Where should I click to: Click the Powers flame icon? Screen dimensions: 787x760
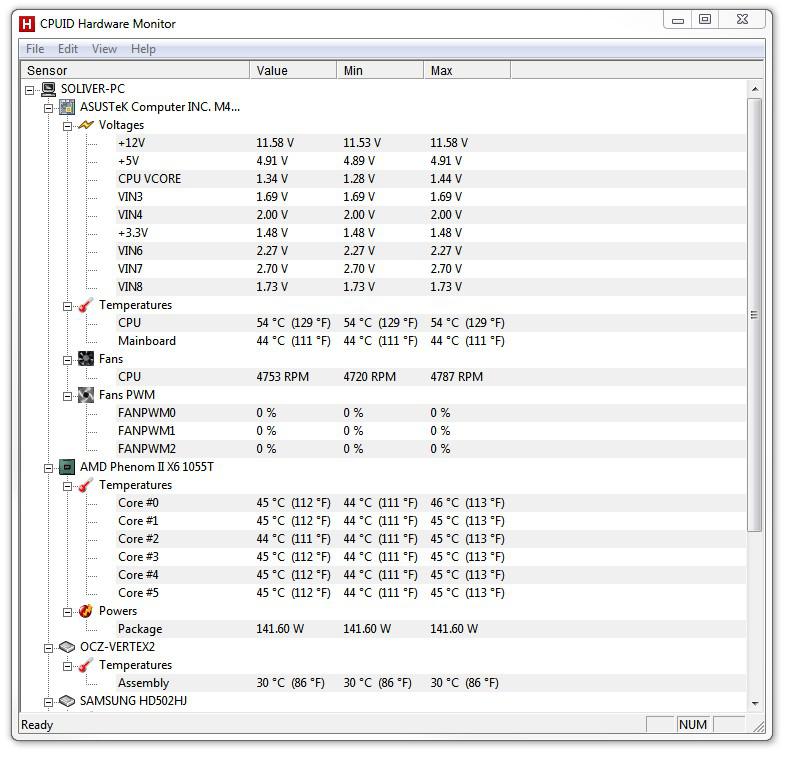coord(86,611)
